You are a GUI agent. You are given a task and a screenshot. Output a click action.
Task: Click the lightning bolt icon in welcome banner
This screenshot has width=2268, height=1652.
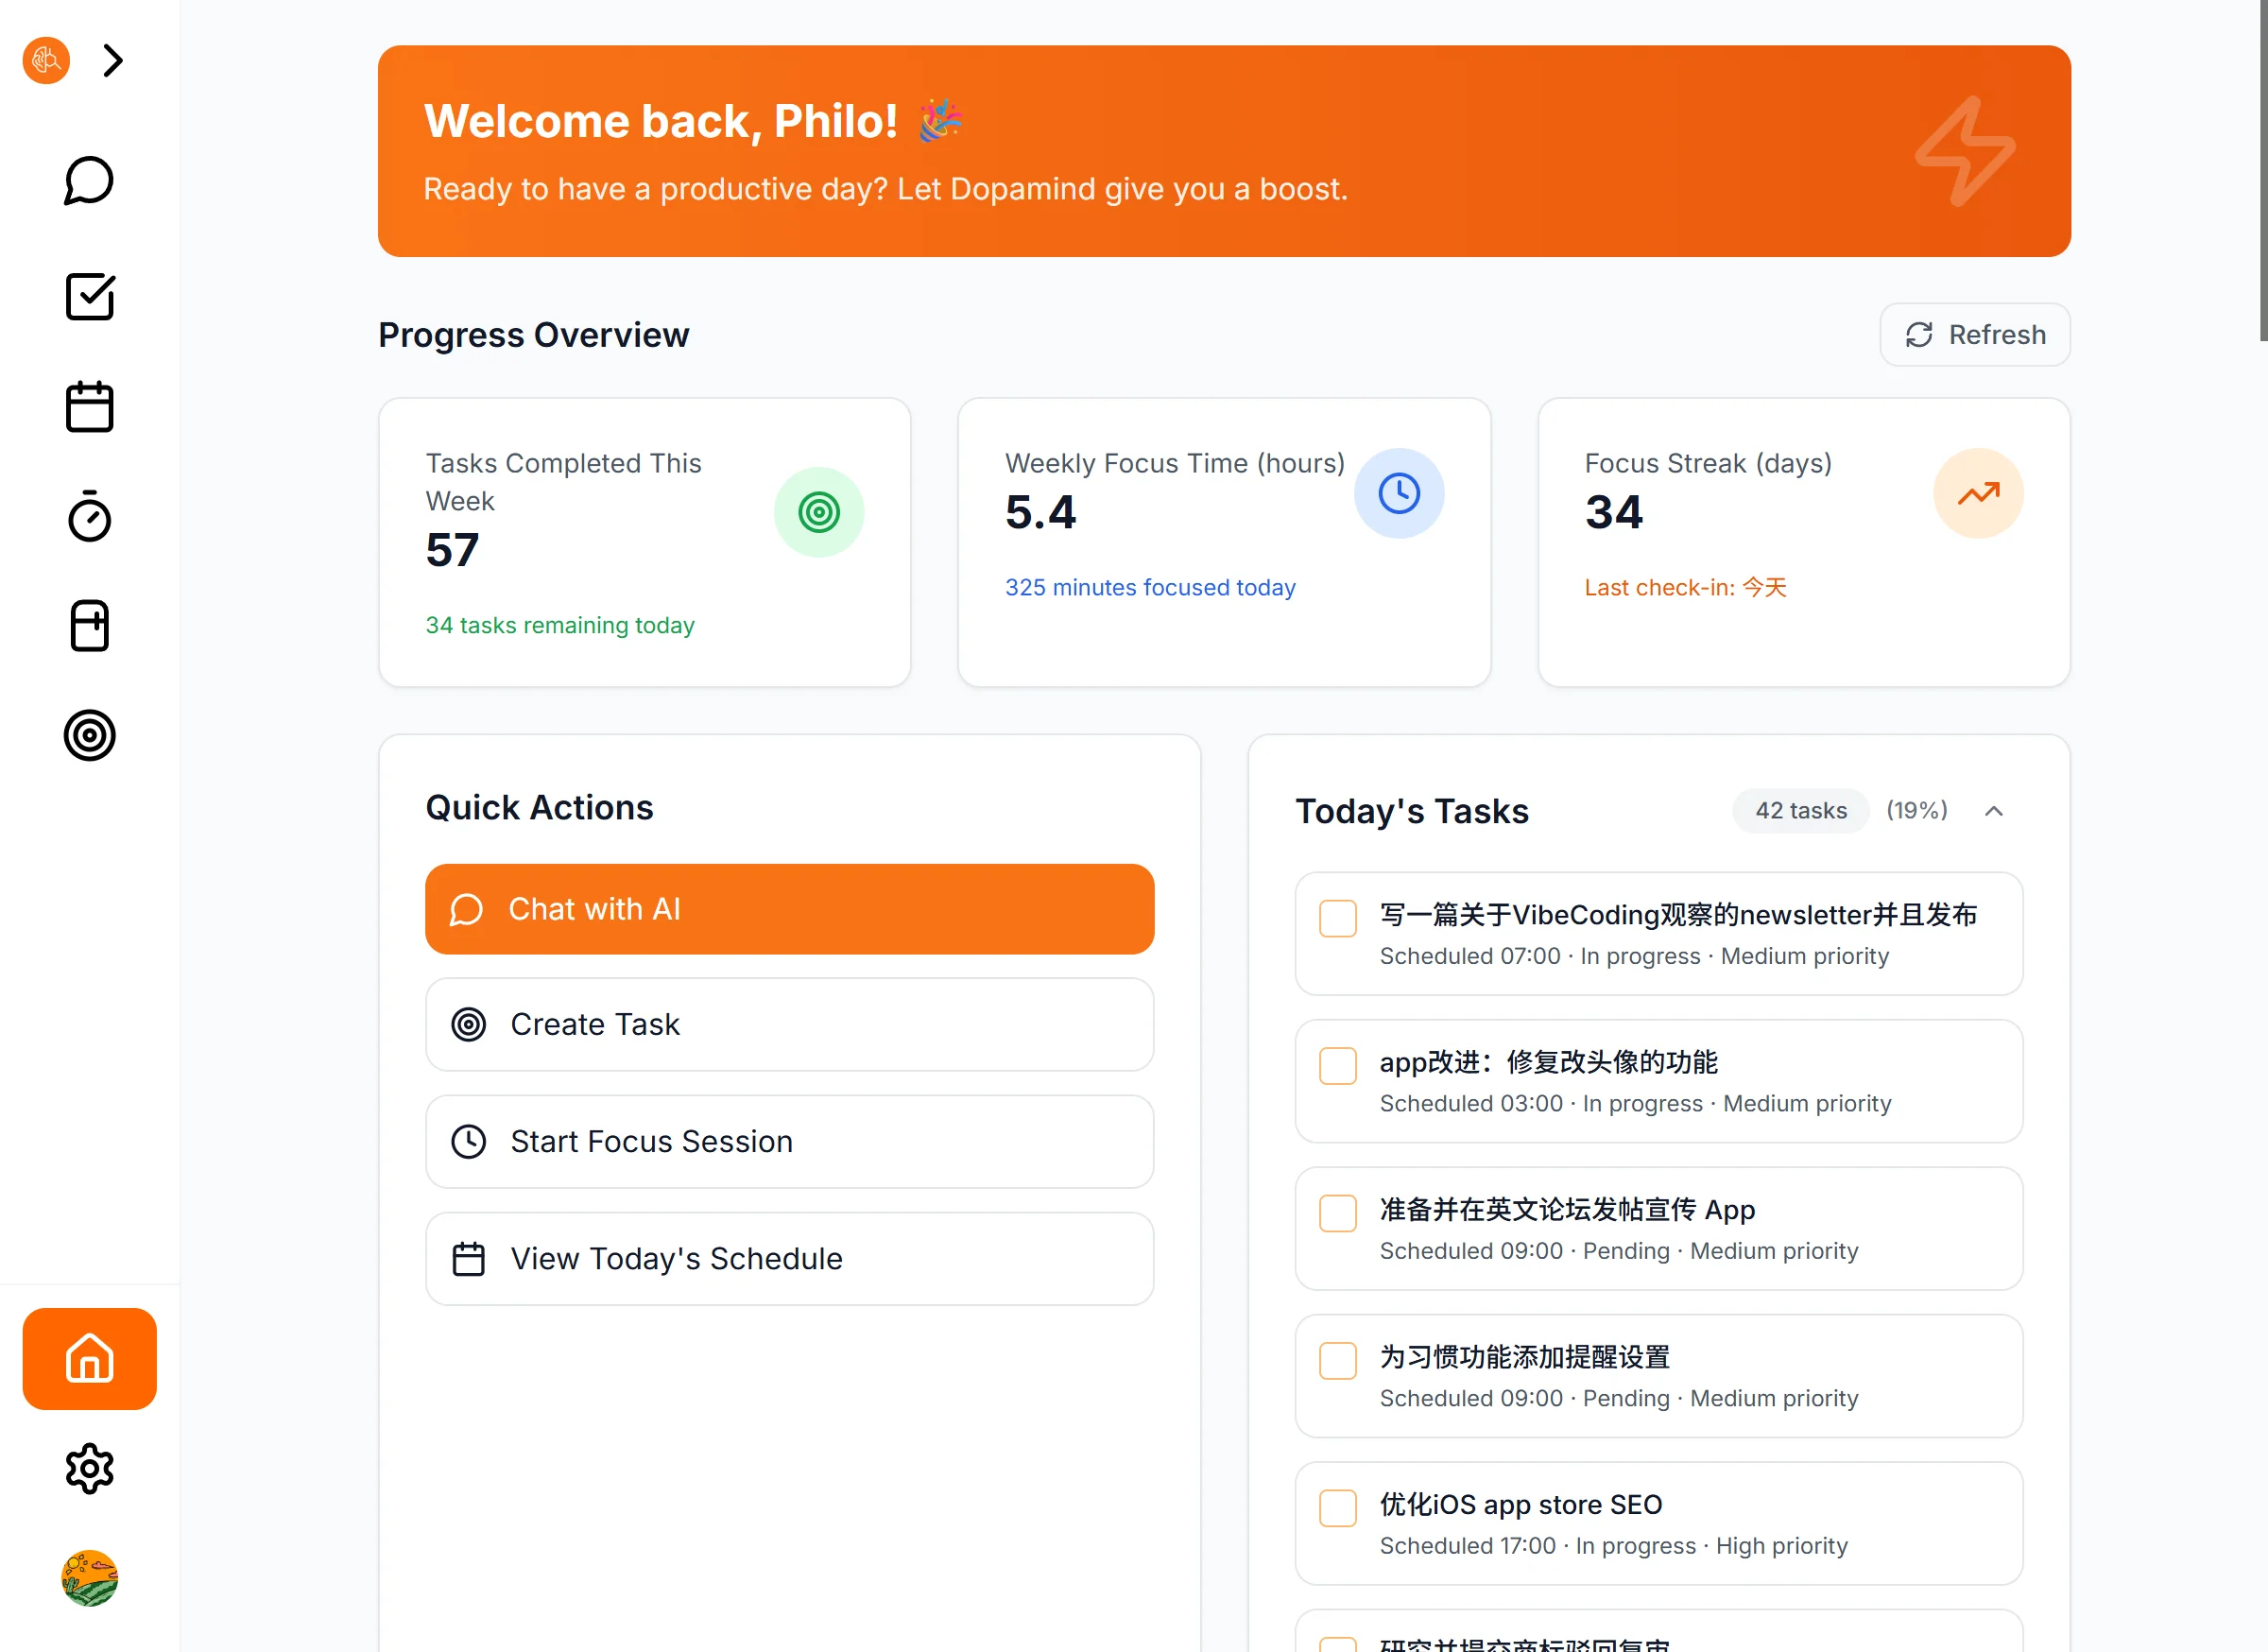[1965, 151]
